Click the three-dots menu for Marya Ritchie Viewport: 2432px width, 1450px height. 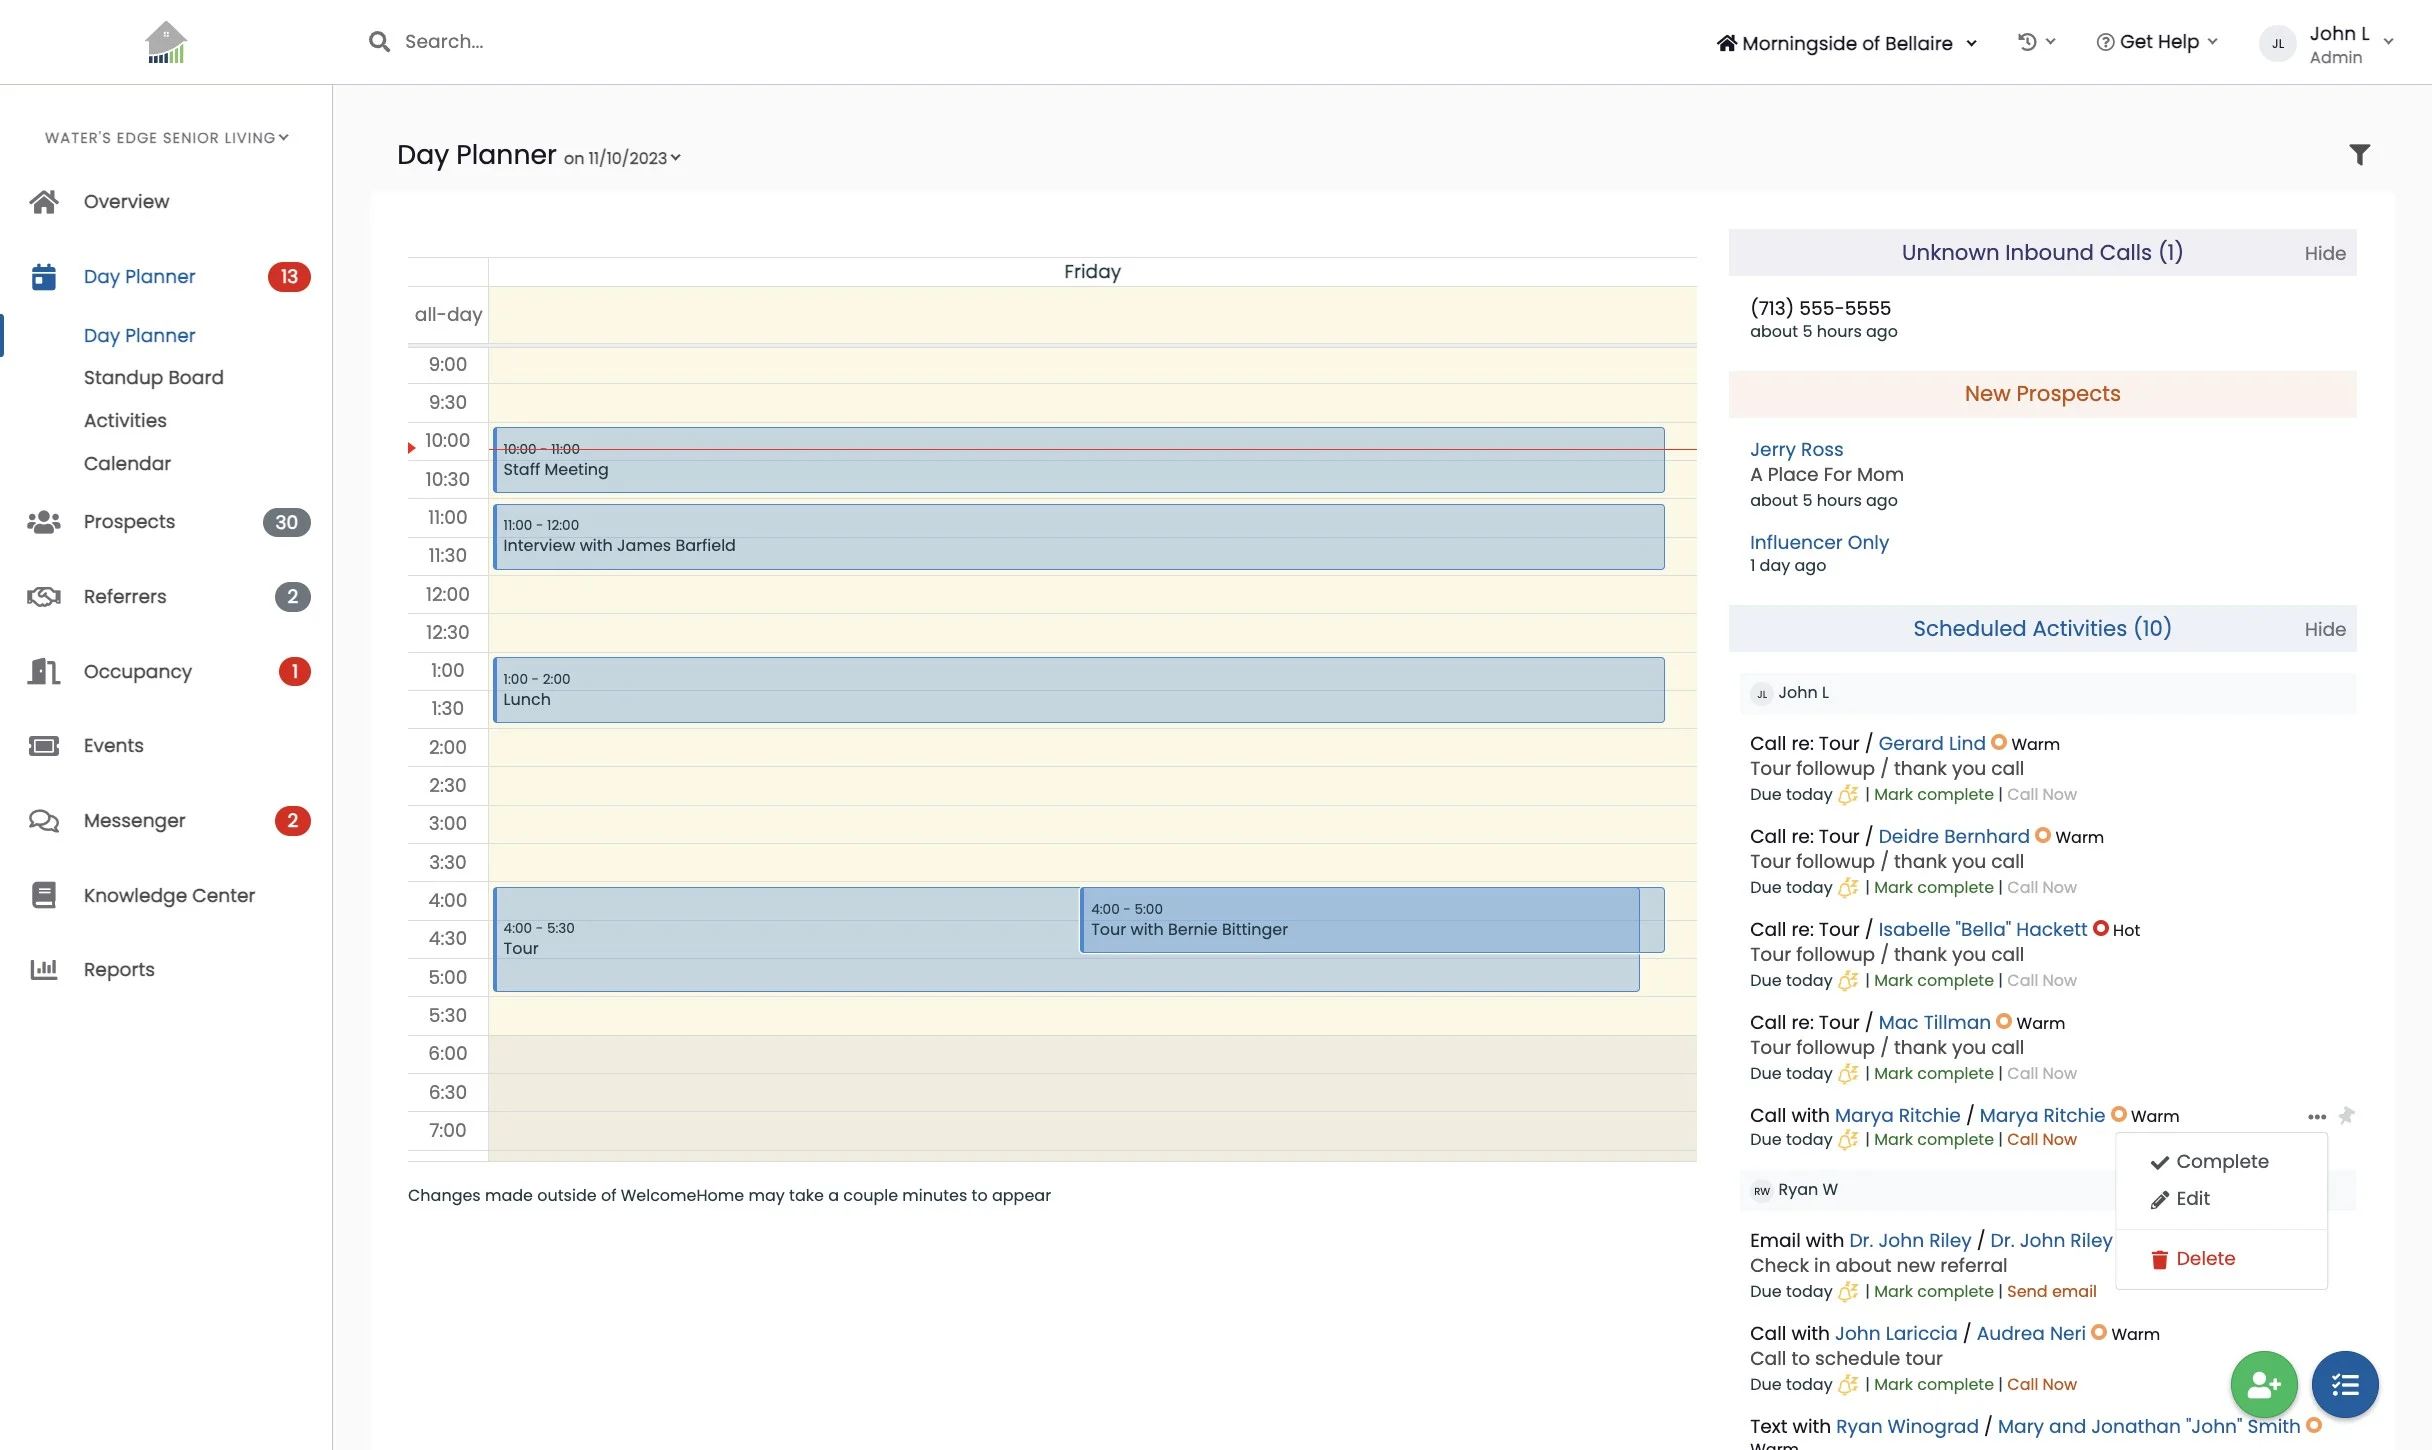[2316, 1116]
